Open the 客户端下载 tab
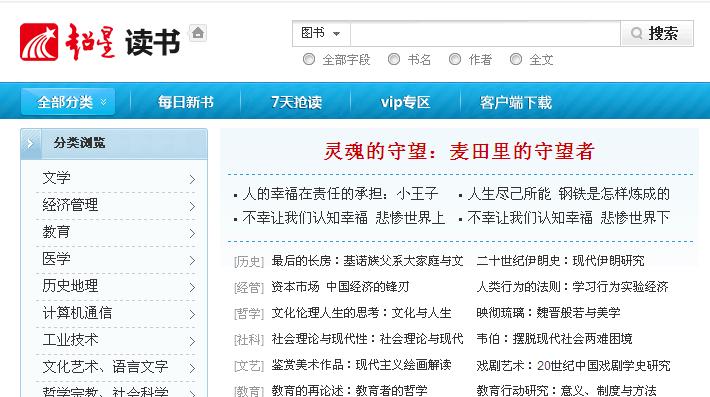Image resolution: width=710 pixels, height=397 pixels. [x=516, y=102]
